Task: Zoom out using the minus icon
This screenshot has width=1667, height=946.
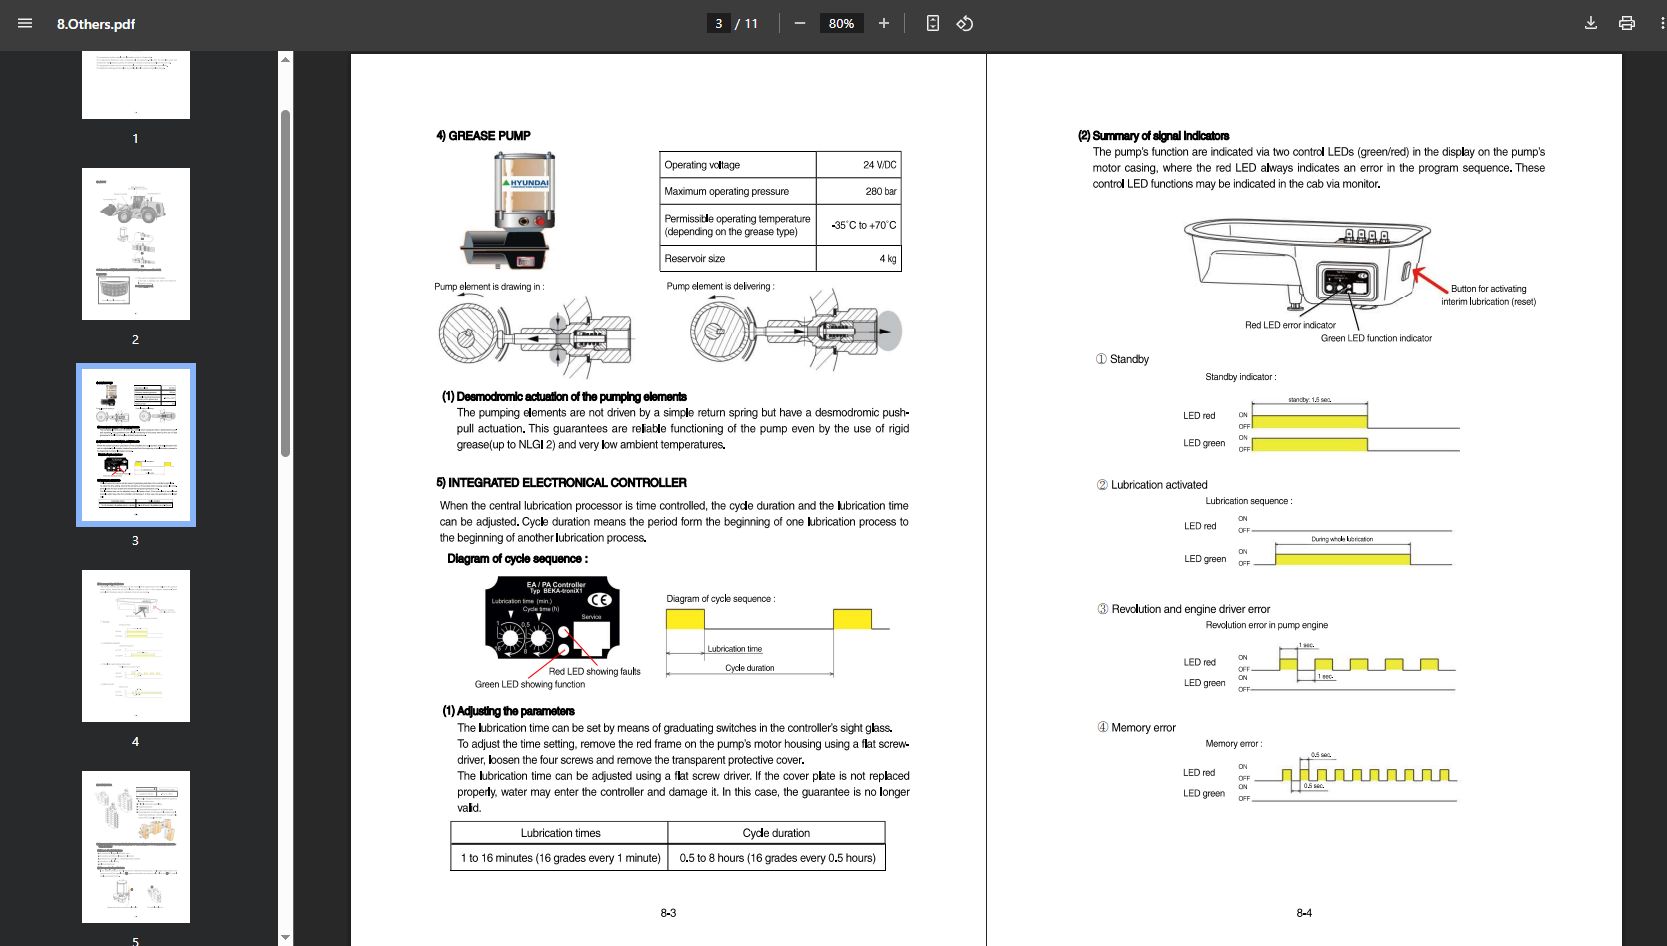Action: 799,23
